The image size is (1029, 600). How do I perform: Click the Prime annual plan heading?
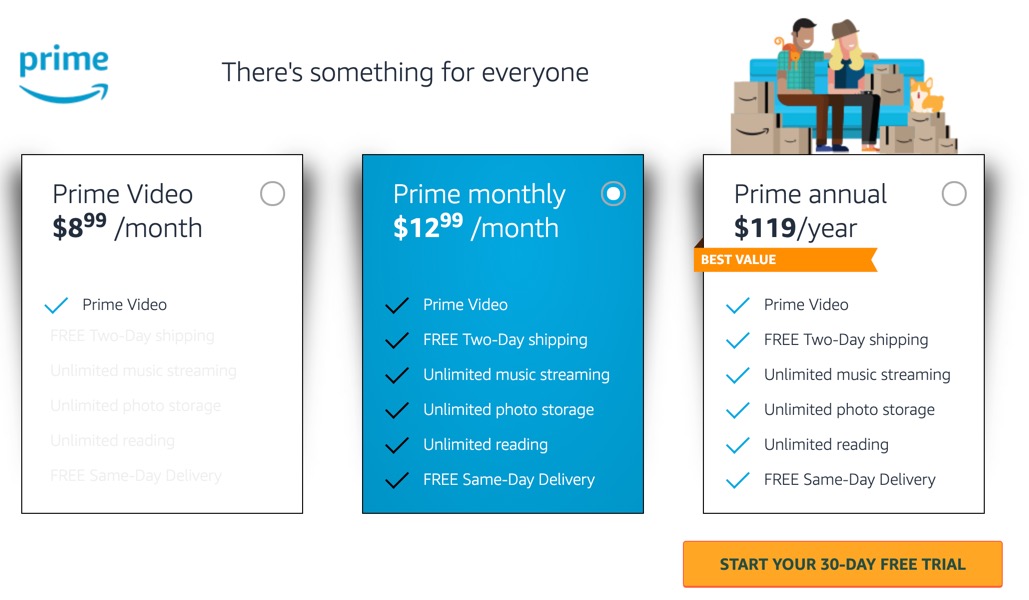pos(810,194)
